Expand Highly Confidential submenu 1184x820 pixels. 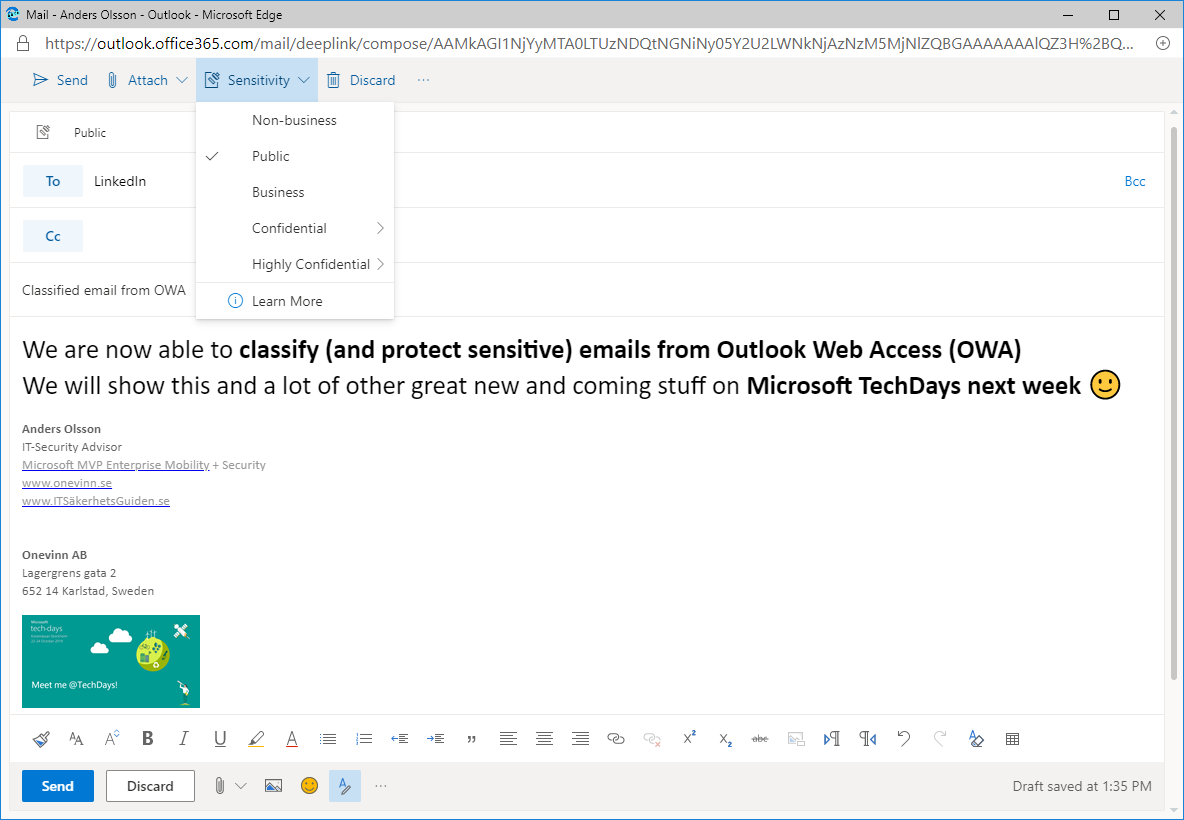[x=294, y=264]
